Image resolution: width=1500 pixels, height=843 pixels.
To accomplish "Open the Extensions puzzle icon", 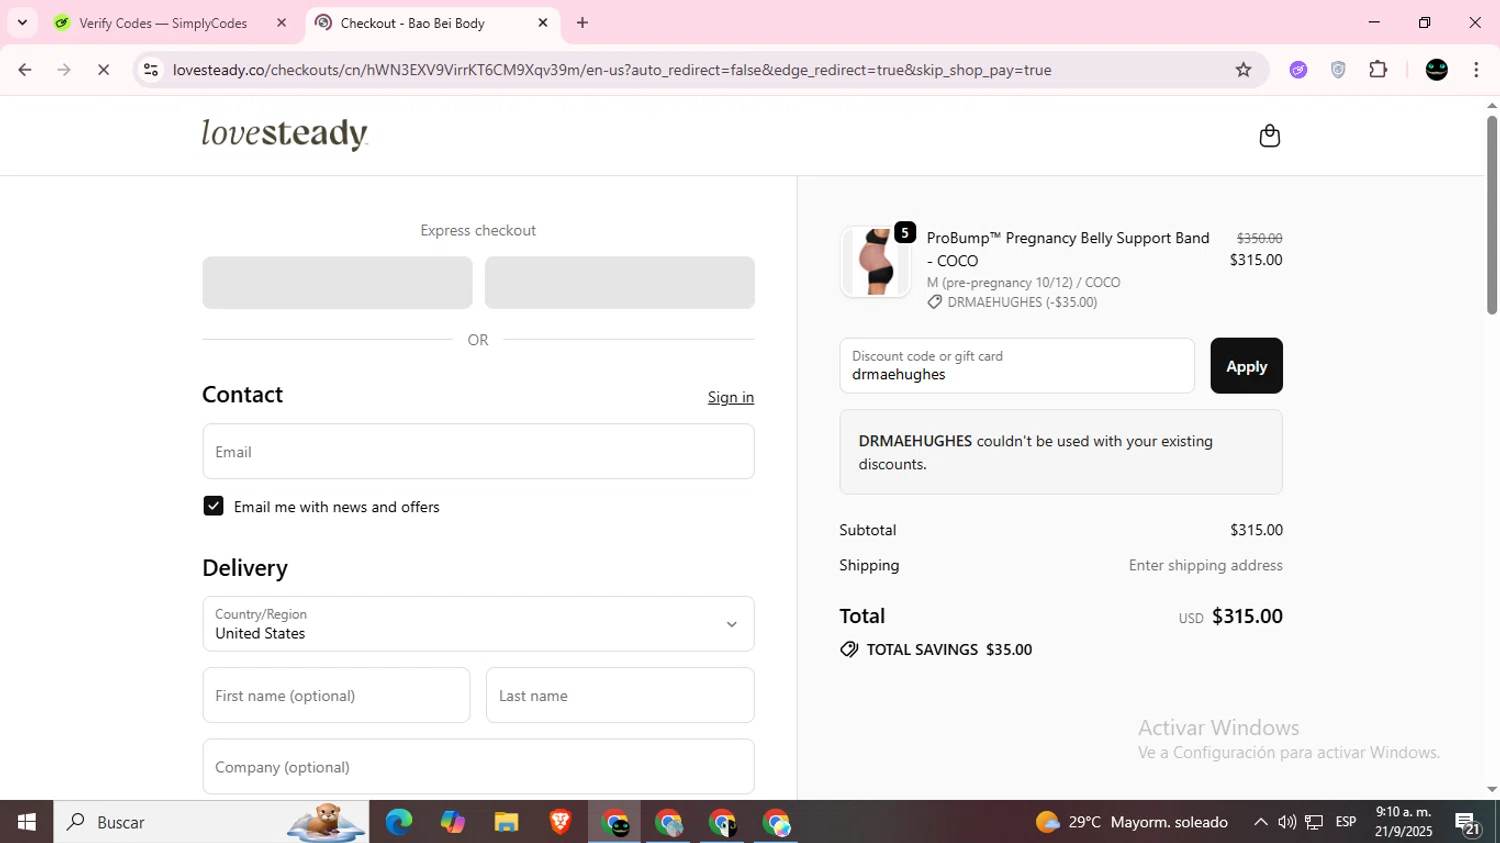I will click(x=1378, y=70).
